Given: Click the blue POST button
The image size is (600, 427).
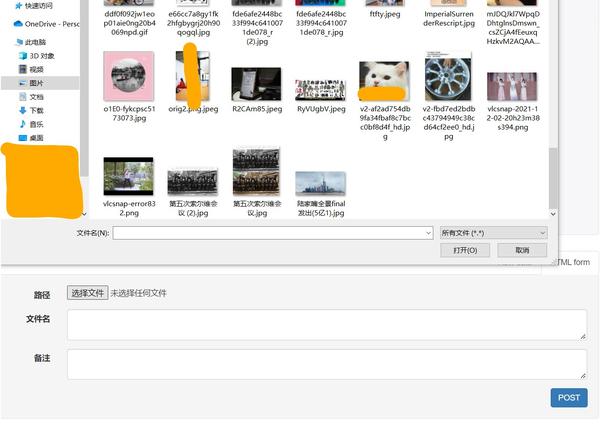Looking at the screenshot, I should 569,398.
